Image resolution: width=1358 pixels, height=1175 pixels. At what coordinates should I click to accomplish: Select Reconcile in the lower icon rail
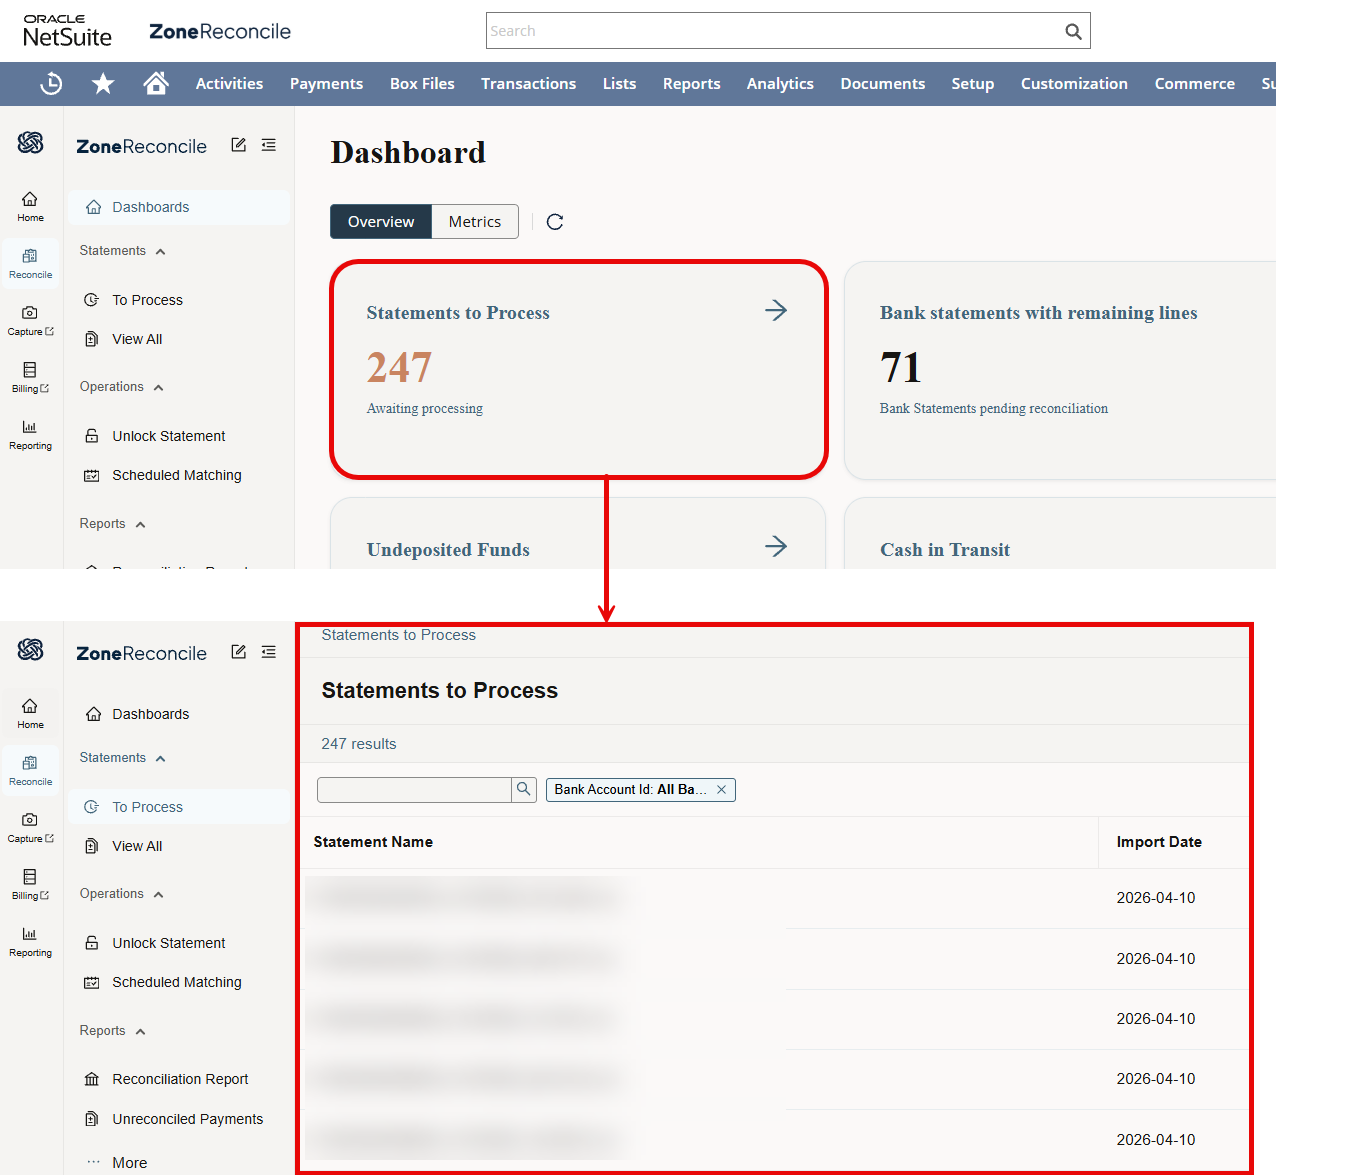click(x=30, y=770)
